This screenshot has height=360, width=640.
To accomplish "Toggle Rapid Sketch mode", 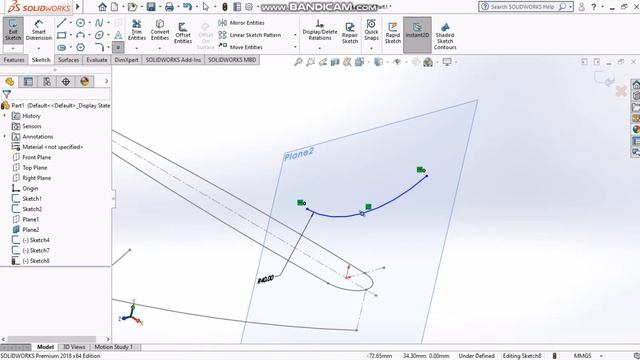I will [393, 33].
